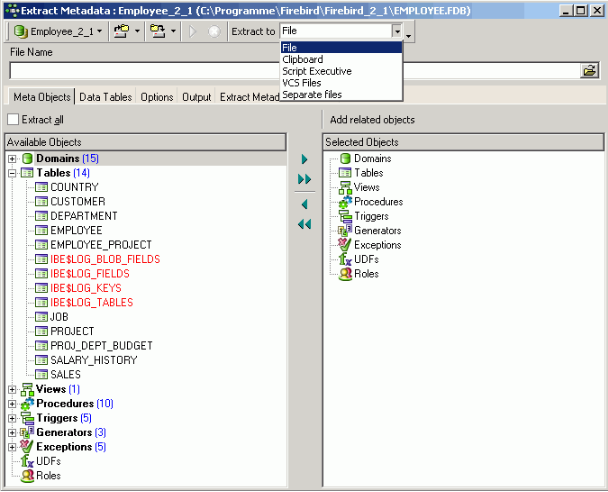Click the browse file folder icon

tap(590, 71)
